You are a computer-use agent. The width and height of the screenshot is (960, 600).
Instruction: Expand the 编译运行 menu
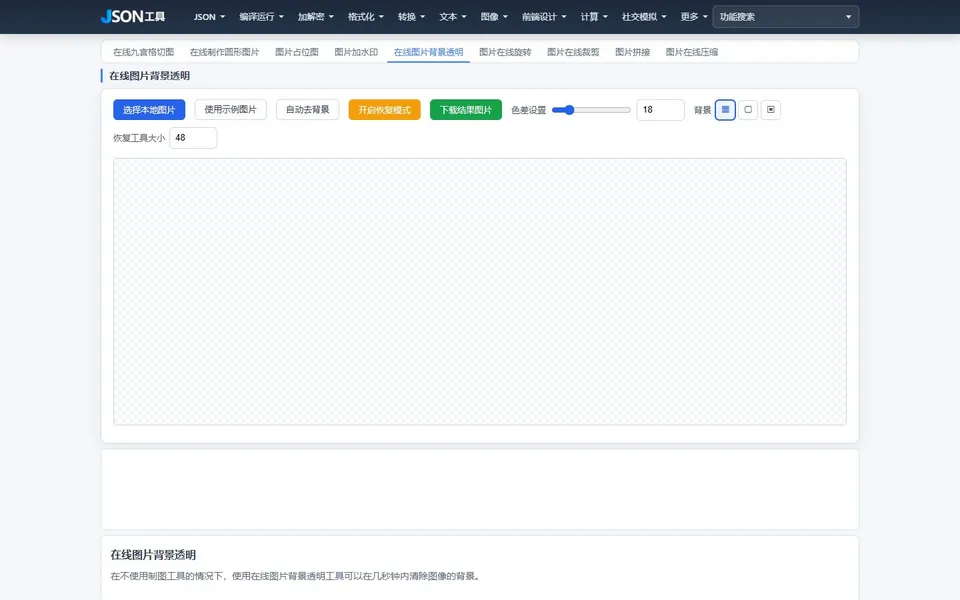point(261,17)
